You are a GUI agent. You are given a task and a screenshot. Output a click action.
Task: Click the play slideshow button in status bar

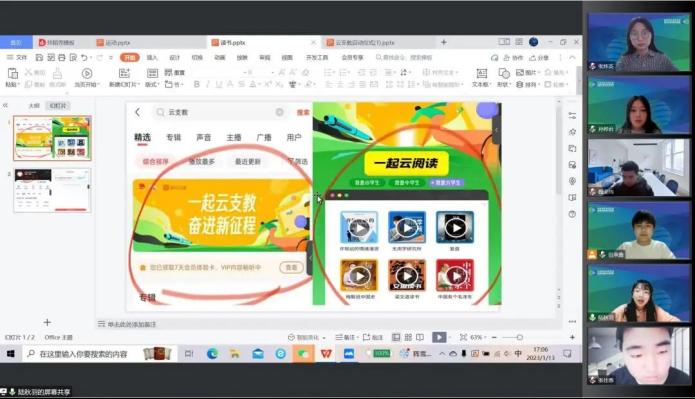439,337
